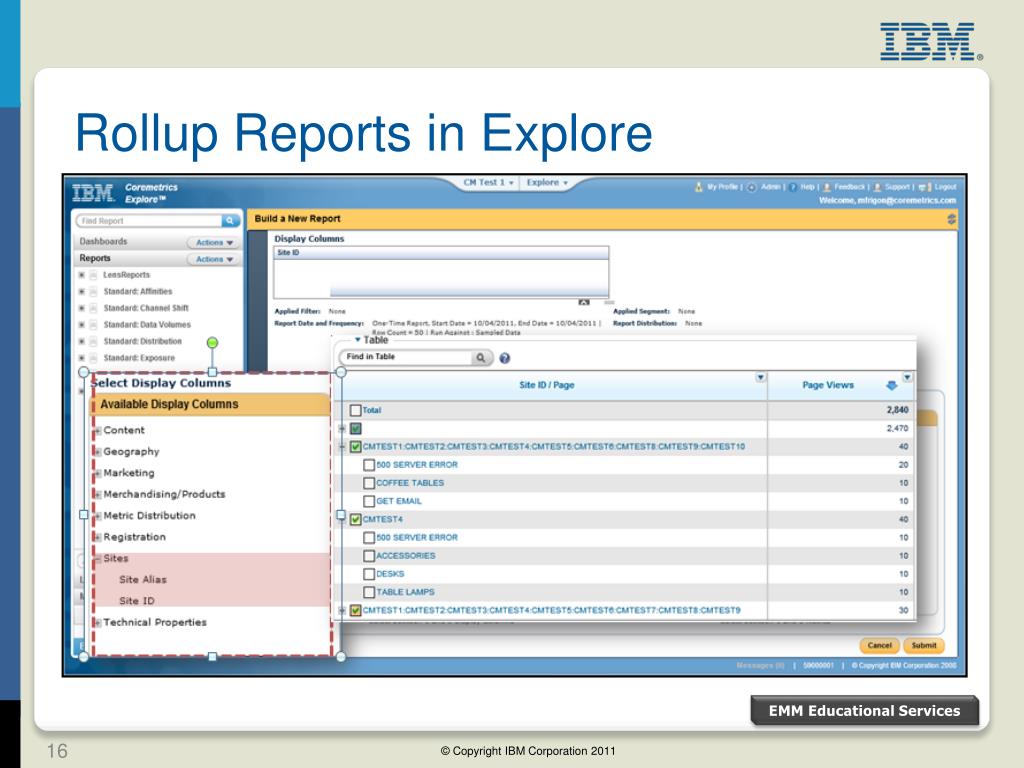Uncheck the checkbox for row ending CMTEST10
Image resolution: width=1024 pixels, height=768 pixels.
355,447
